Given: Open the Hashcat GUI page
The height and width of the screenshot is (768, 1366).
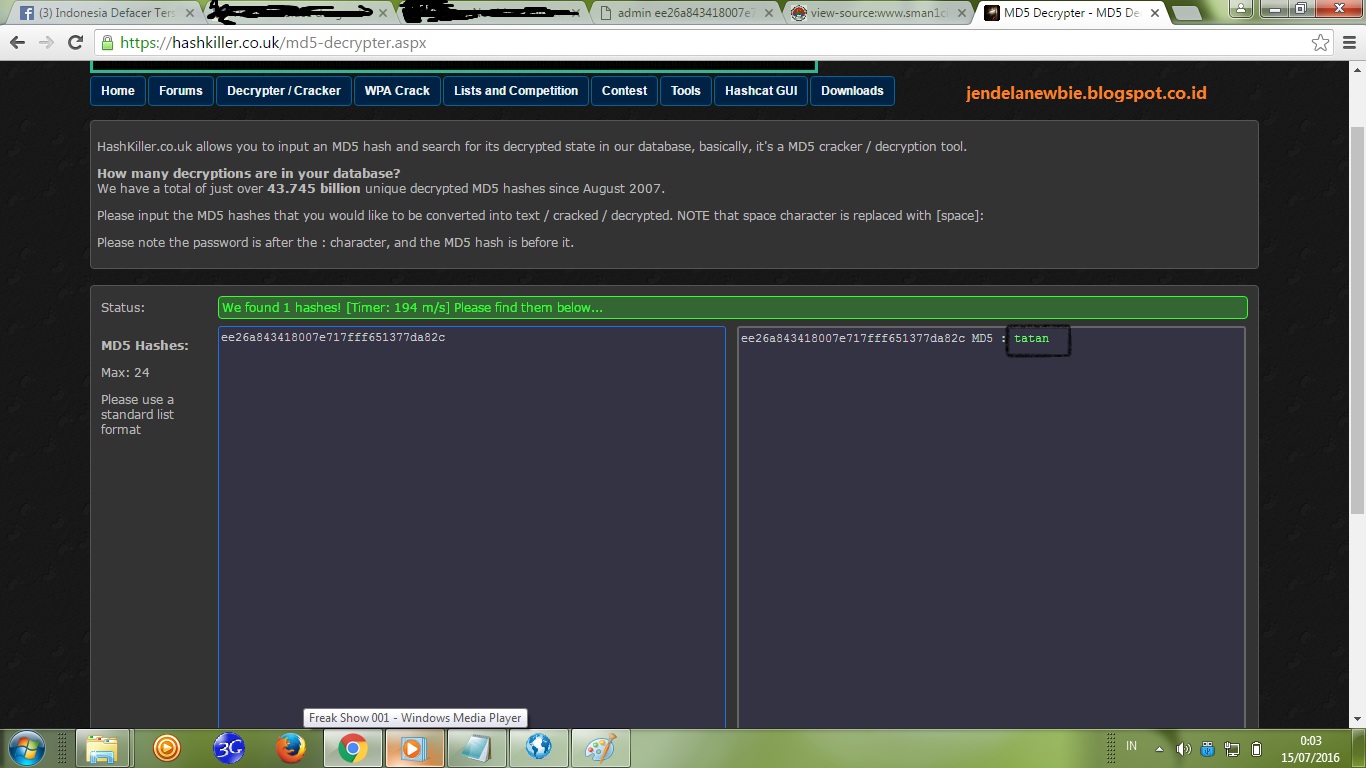Looking at the screenshot, I should coord(760,91).
